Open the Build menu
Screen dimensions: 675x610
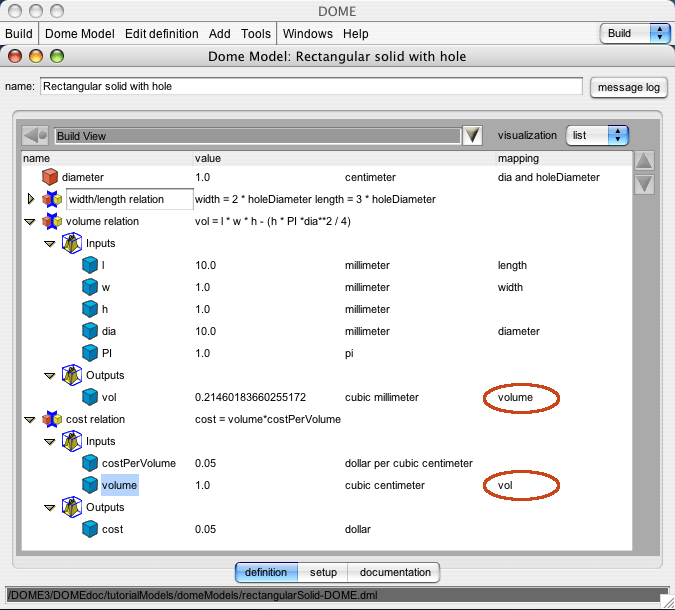[x=19, y=34]
